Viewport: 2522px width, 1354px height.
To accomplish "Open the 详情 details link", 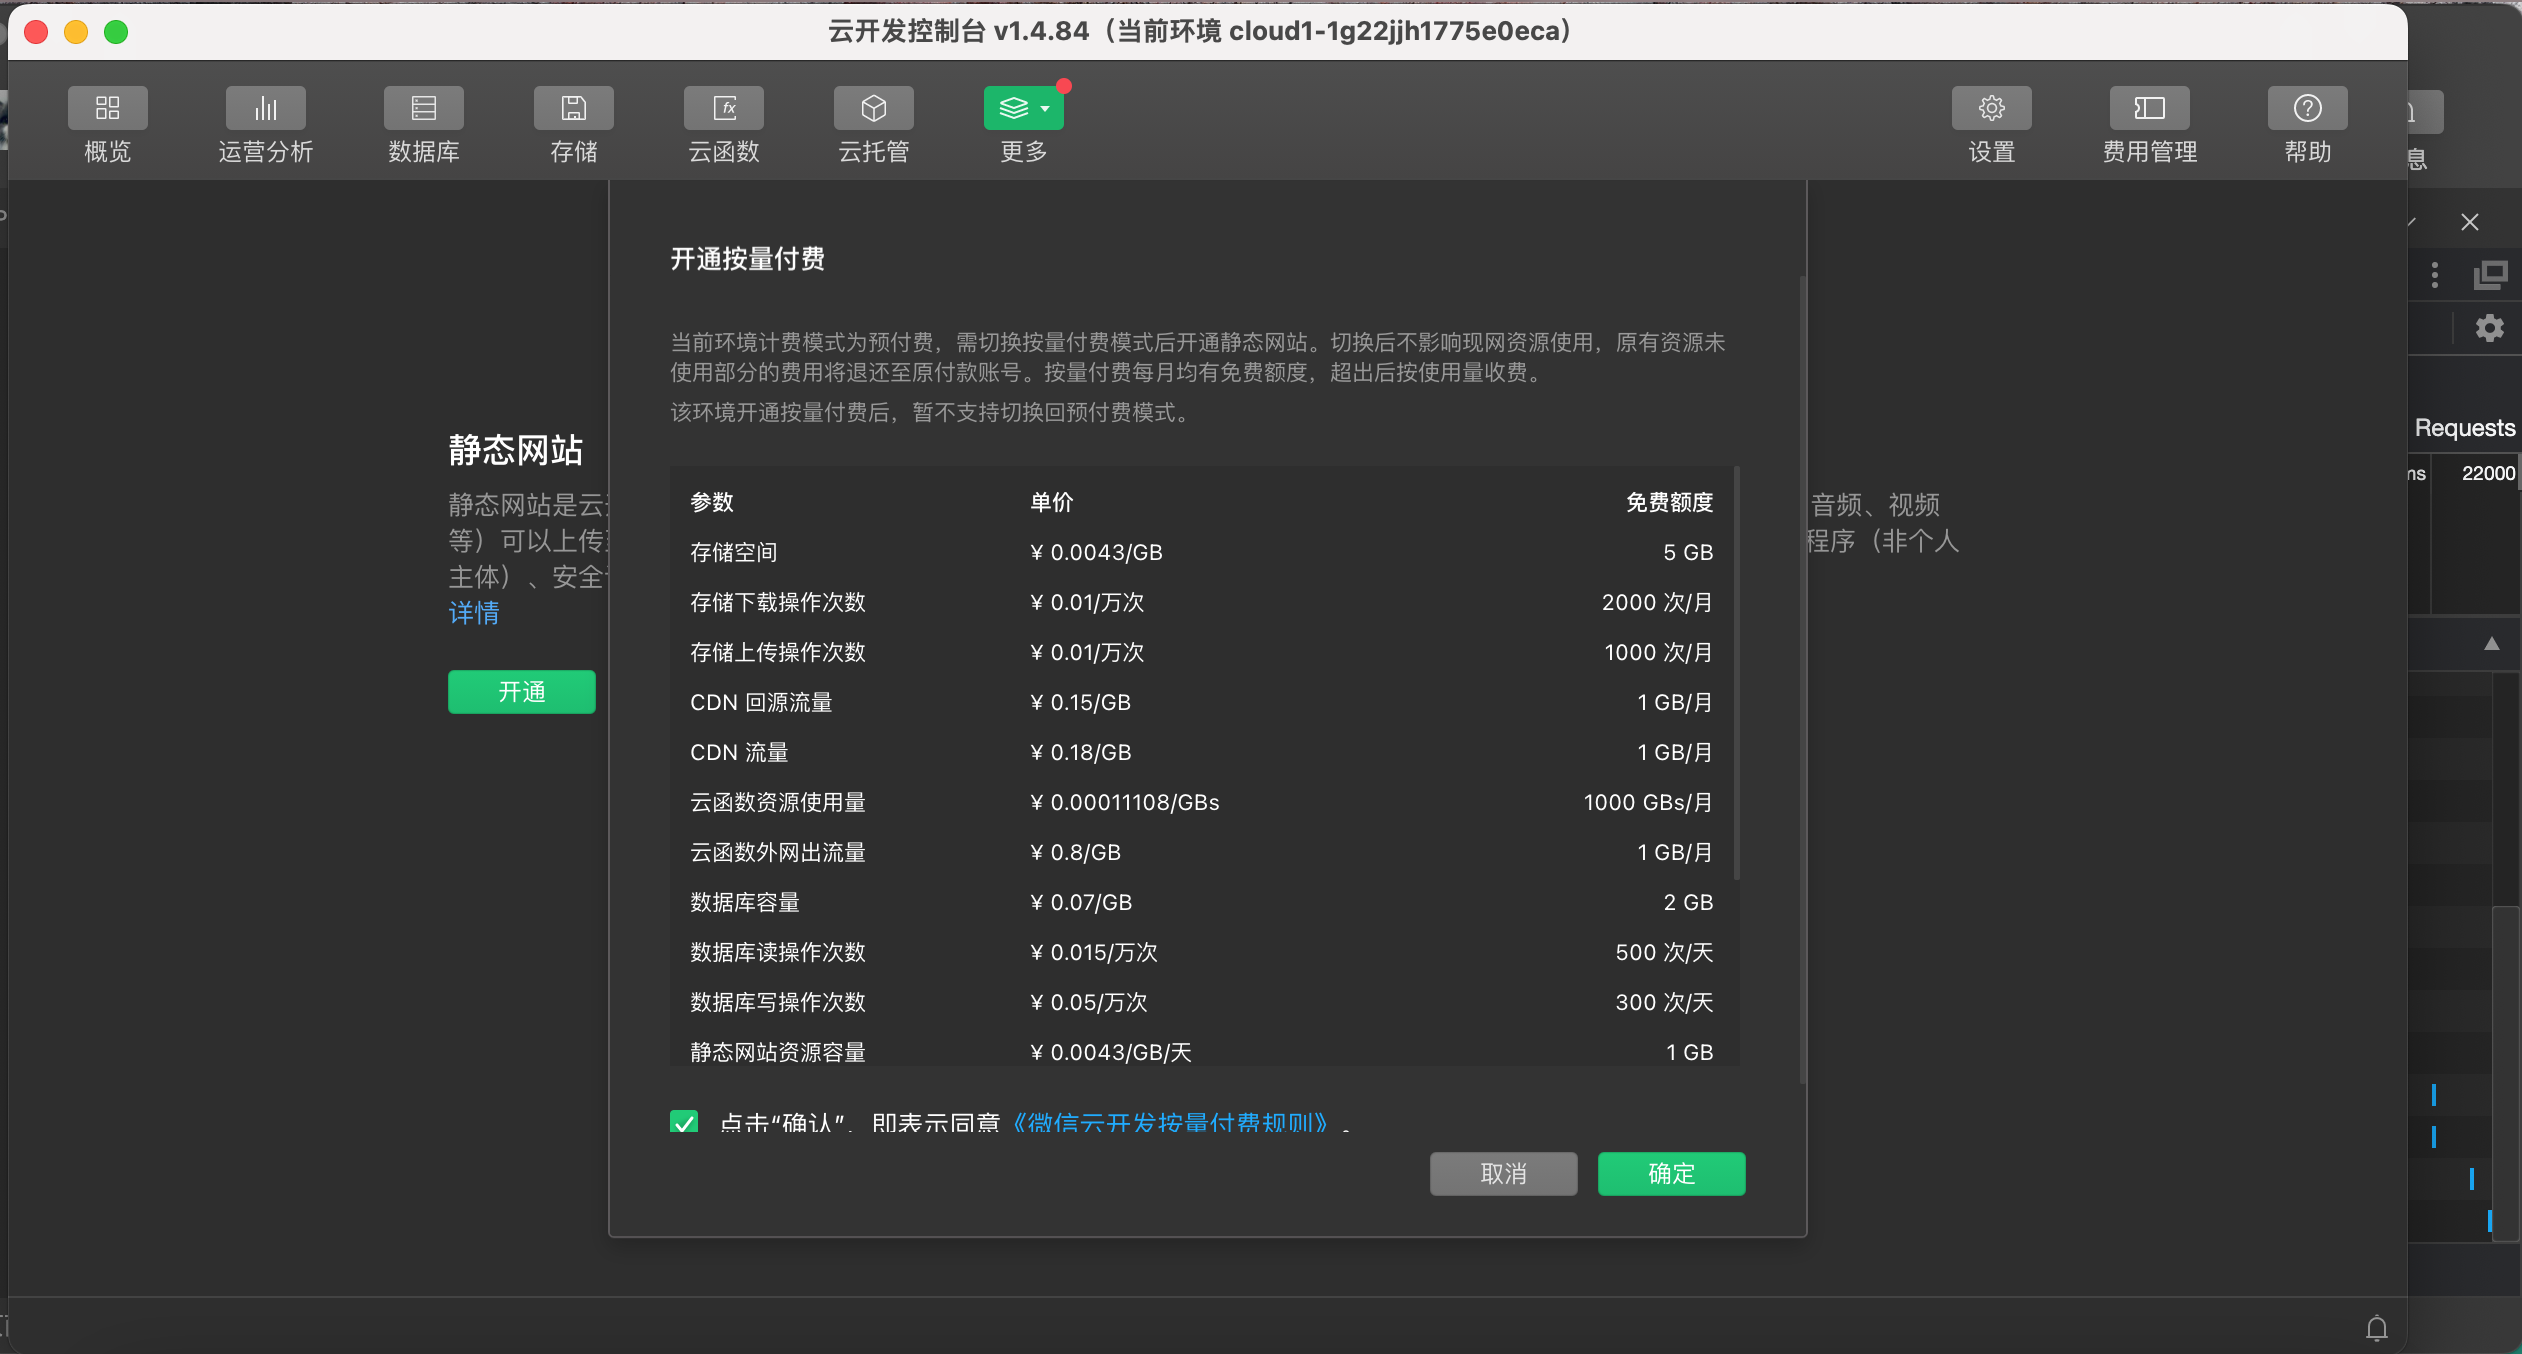I will point(474,613).
